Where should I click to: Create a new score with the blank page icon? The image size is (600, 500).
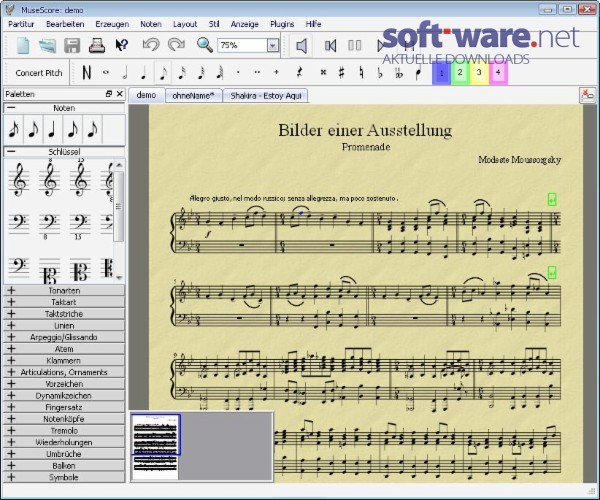tap(23, 46)
